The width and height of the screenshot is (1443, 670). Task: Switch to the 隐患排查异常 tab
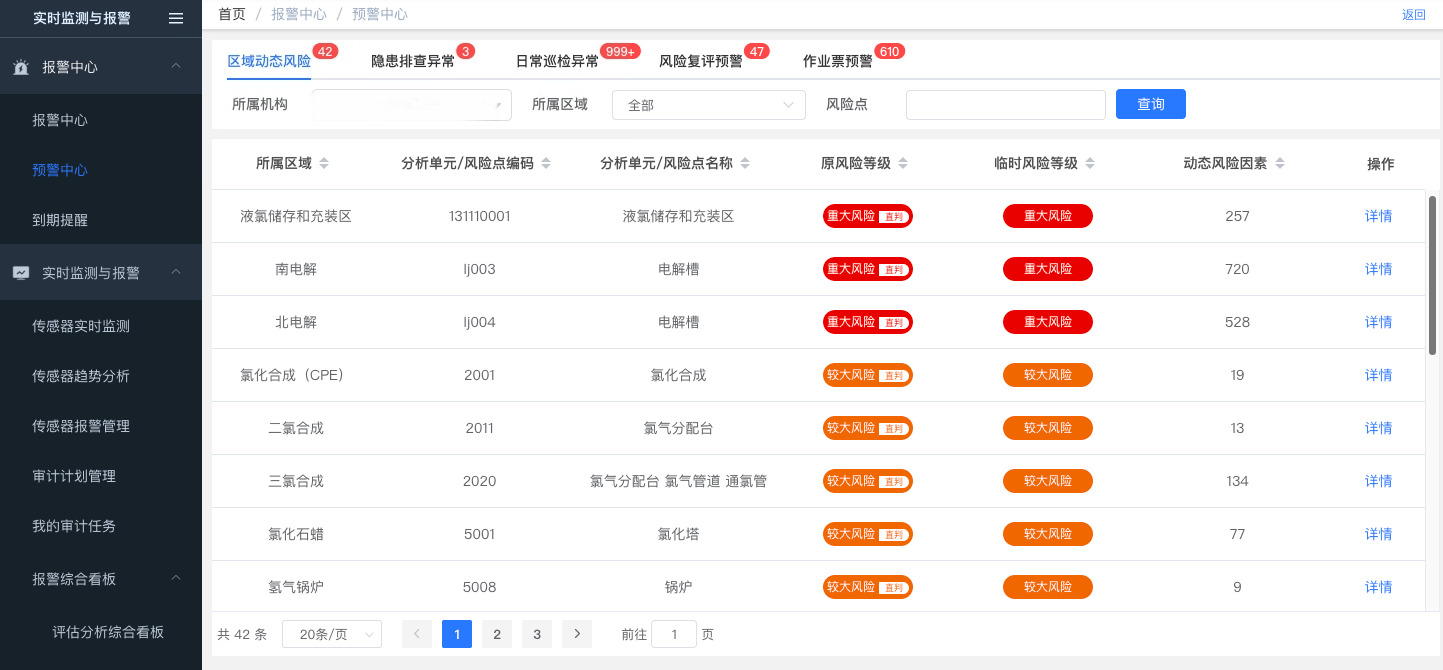click(412, 61)
